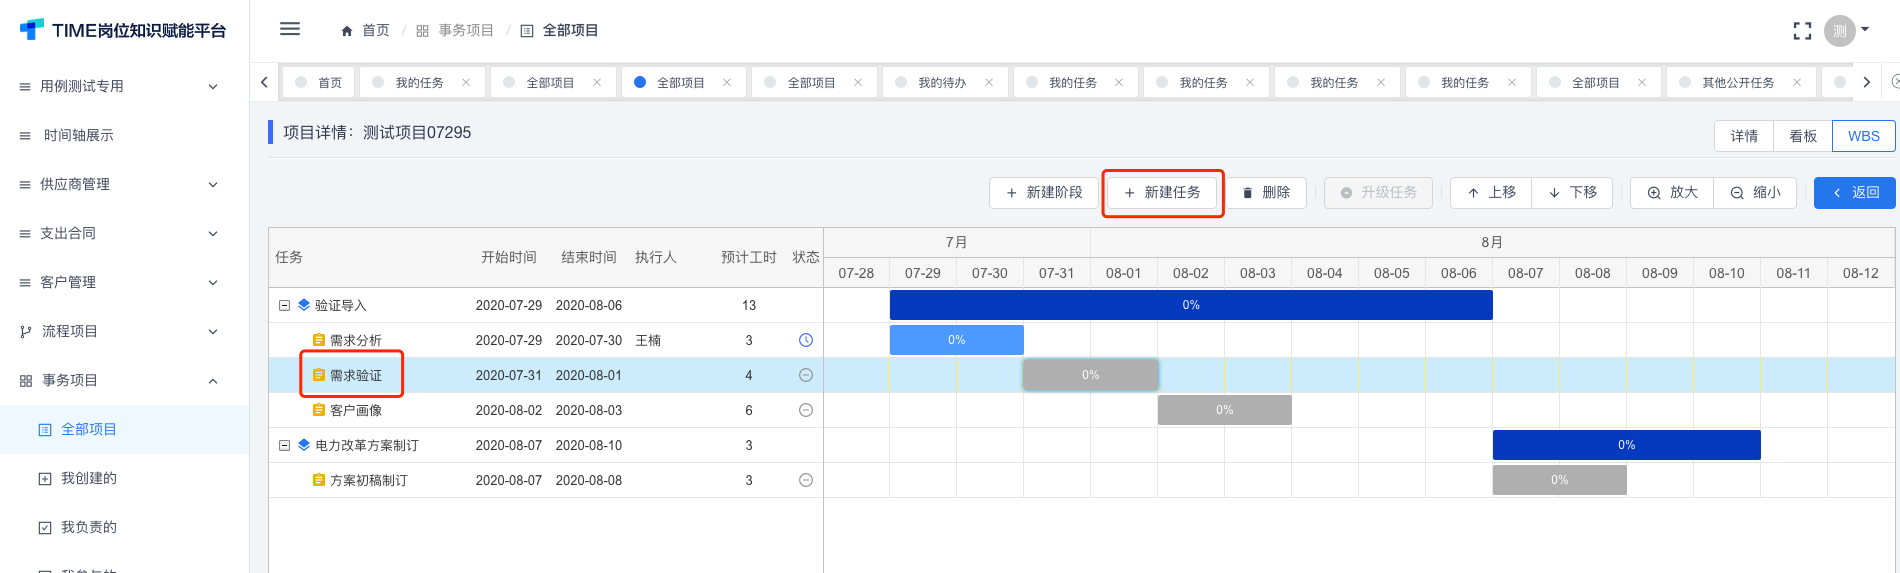Close the active 全部项目 tab
The image size is (1900, 573).
point(727,82)
